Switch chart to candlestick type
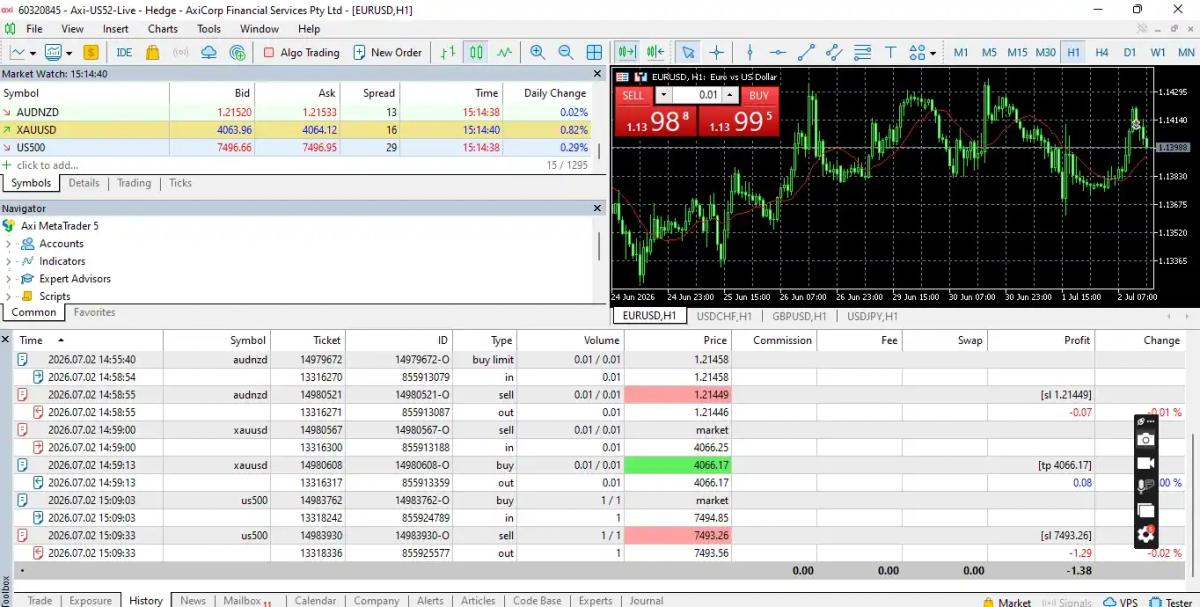 [476, 52]
